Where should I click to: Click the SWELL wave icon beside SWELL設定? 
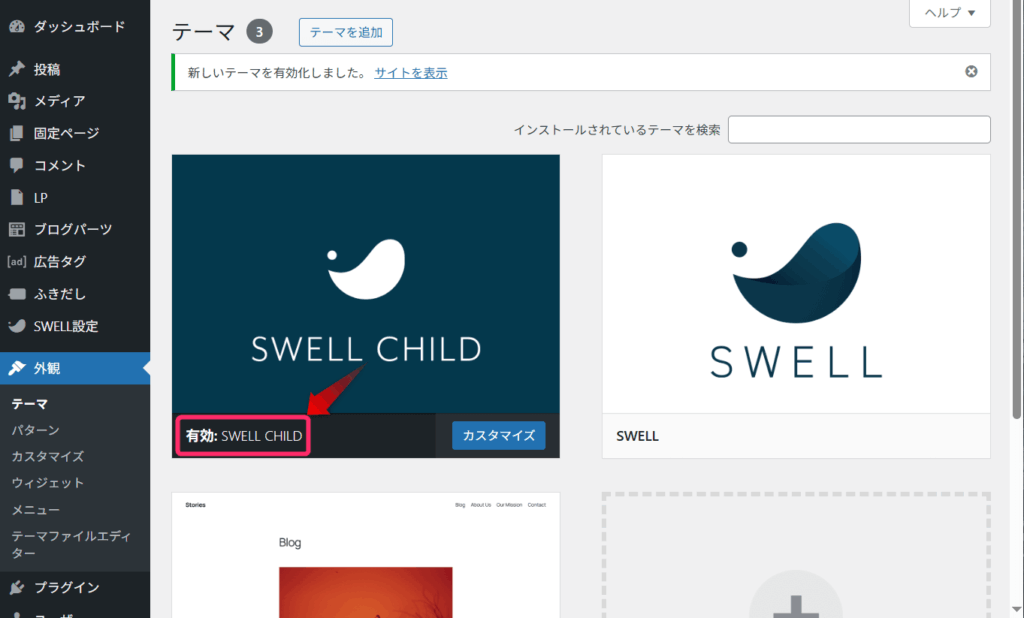(x=17, y=326)
